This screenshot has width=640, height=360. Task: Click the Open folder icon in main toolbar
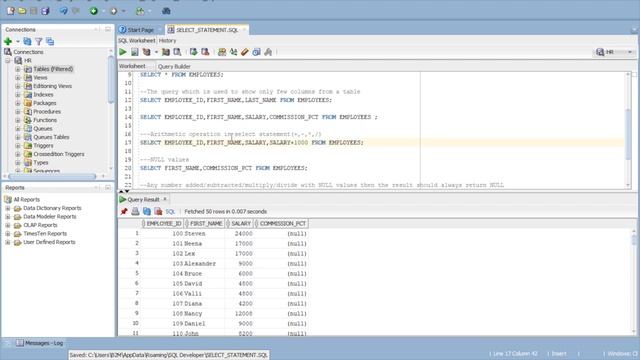pos(22,11)
